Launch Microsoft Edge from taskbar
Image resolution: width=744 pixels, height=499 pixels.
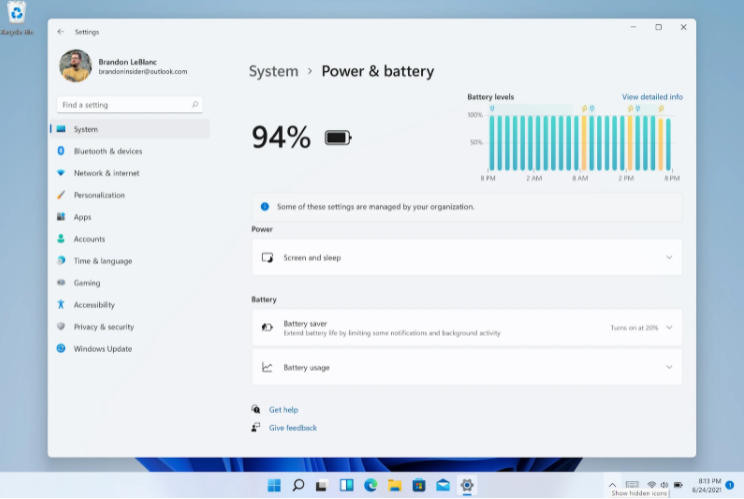(x=371, y=485)
